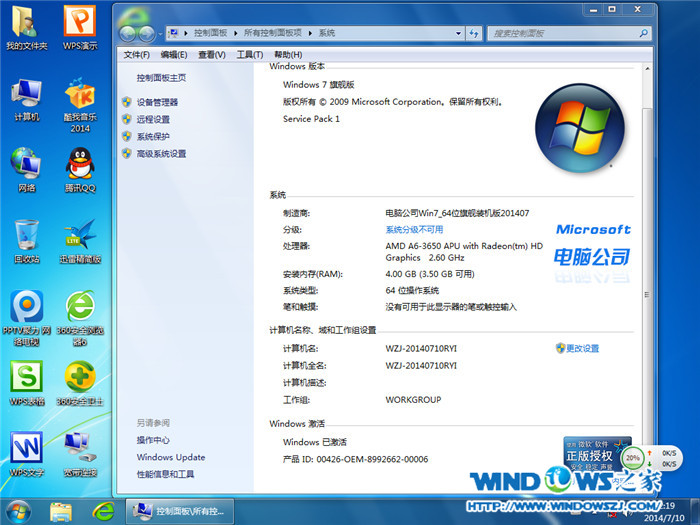Open the WPS表格 desktop icon
Screen dimensions: 700x525
26,380
